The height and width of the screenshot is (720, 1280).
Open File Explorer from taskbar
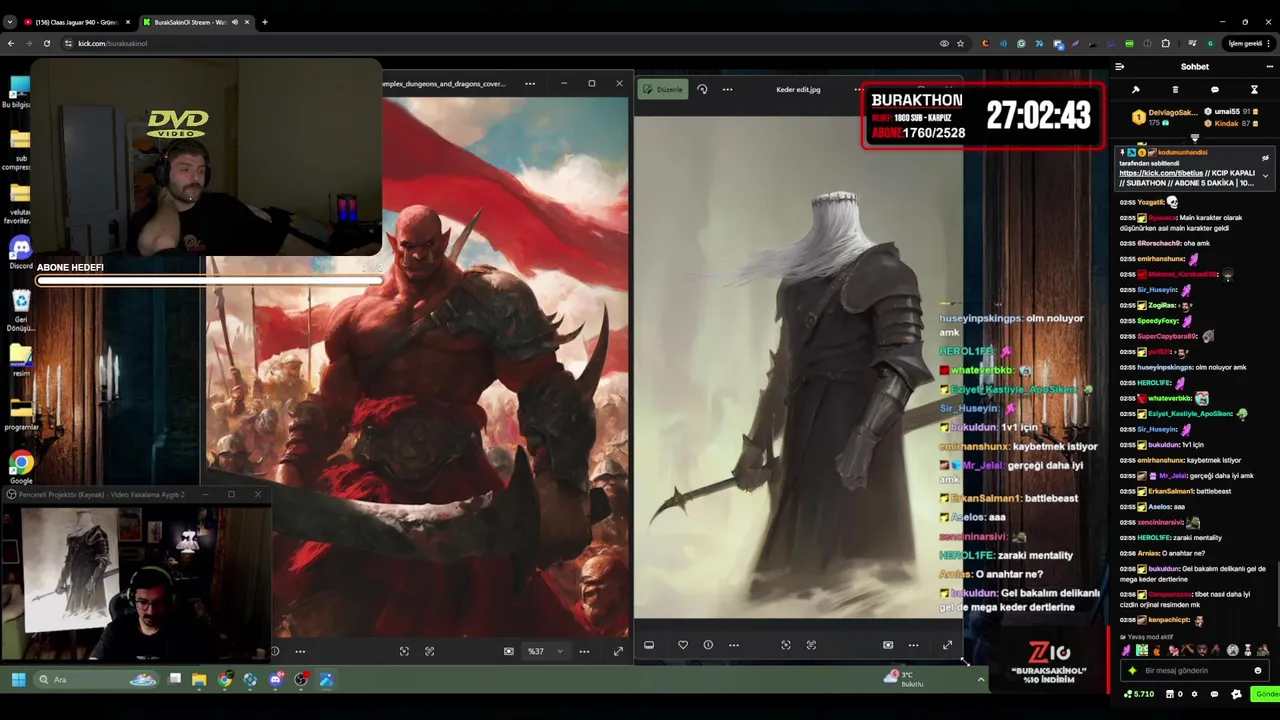(199, 680)
